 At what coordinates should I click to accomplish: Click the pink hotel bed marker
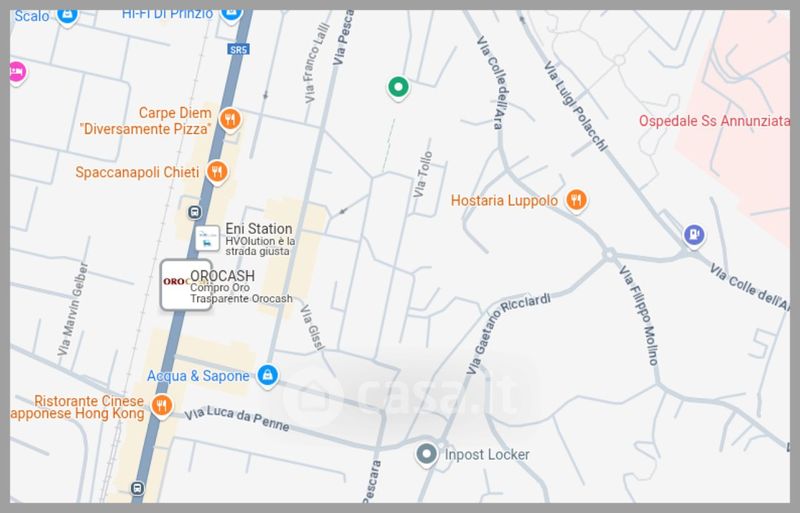point(17,71)
